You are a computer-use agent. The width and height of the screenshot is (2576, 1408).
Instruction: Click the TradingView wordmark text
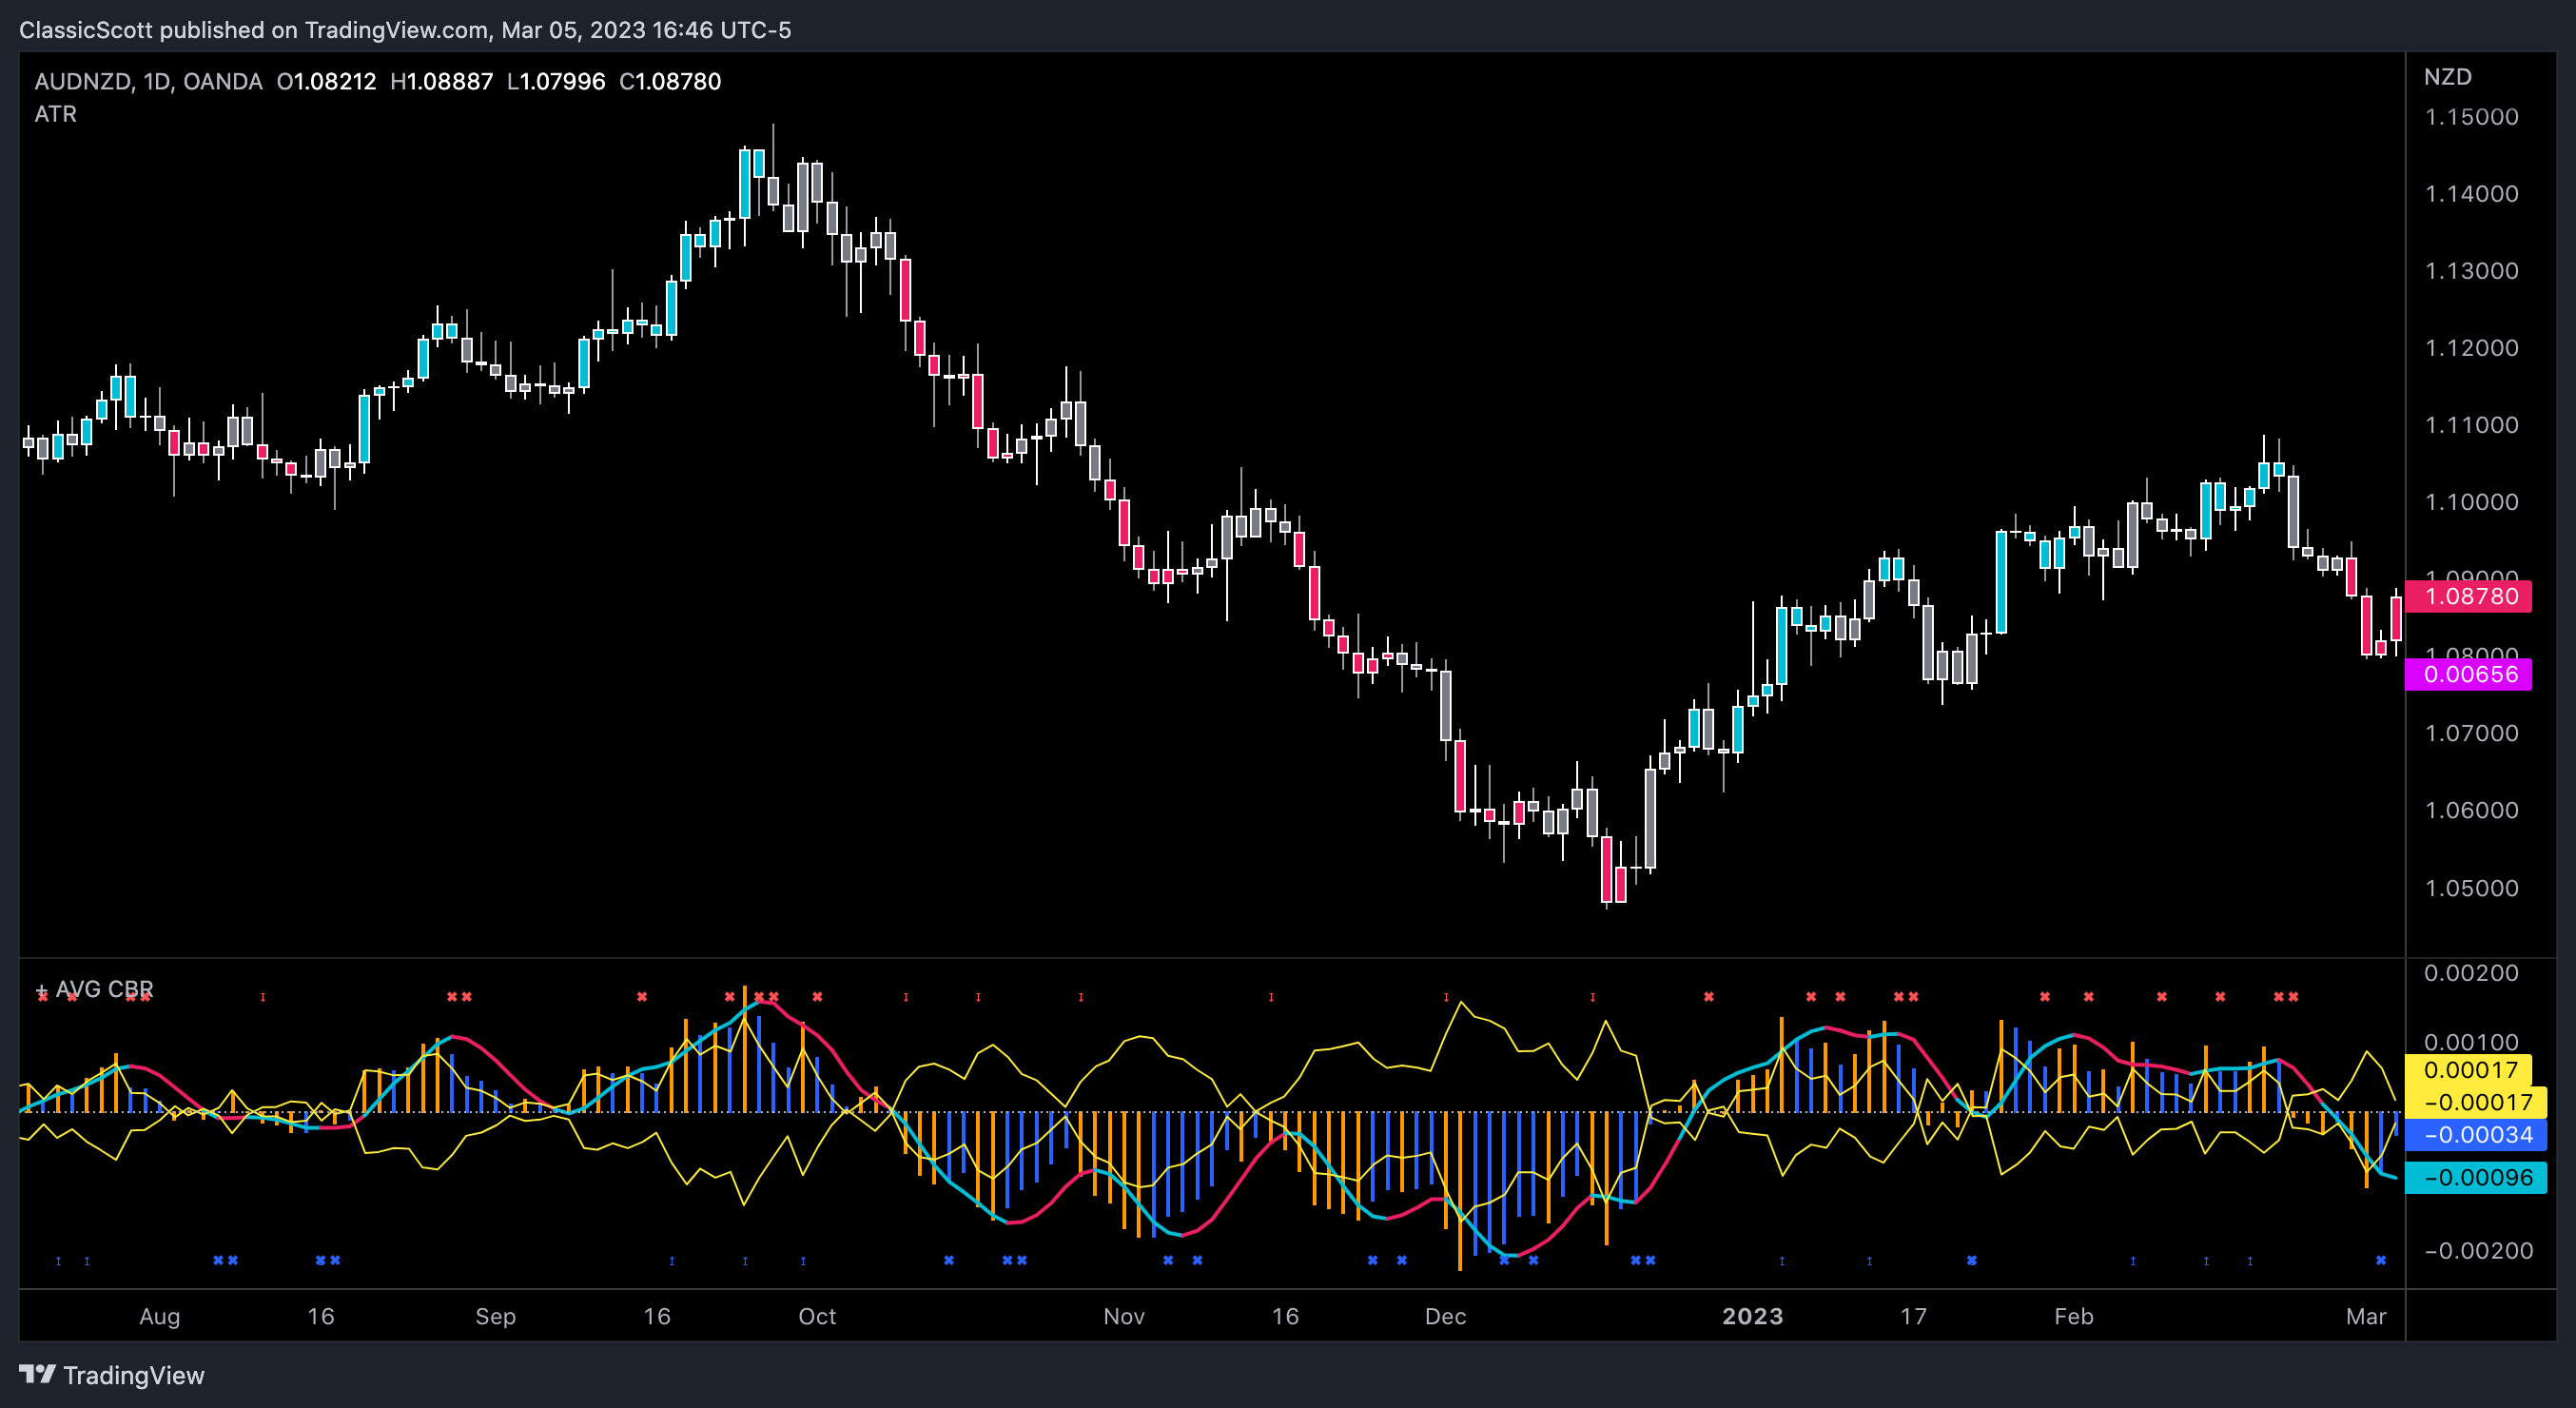tap(134, 1375)
